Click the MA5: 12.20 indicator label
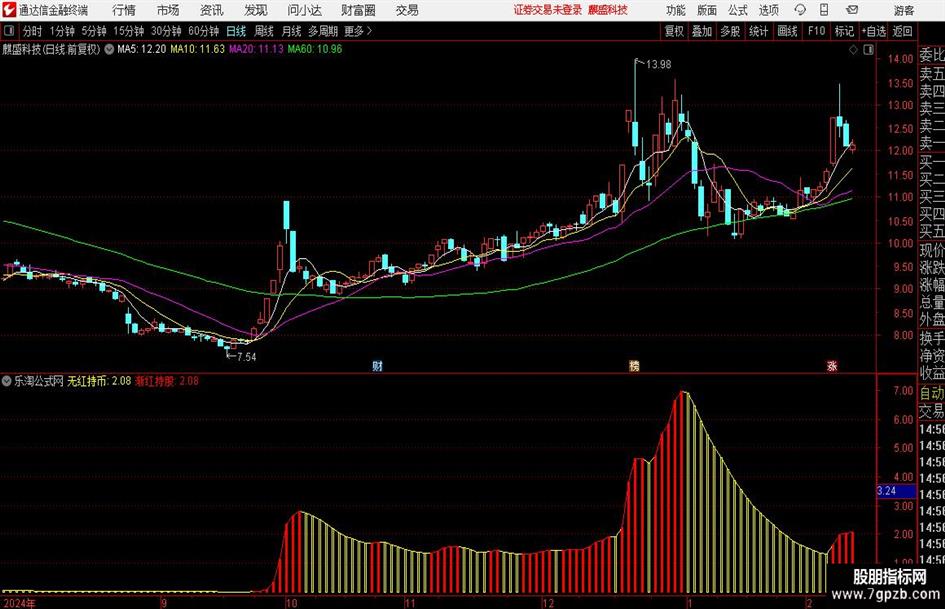This screenshot has width=945, height=609. pyautogui.click(x=142, y=49)
